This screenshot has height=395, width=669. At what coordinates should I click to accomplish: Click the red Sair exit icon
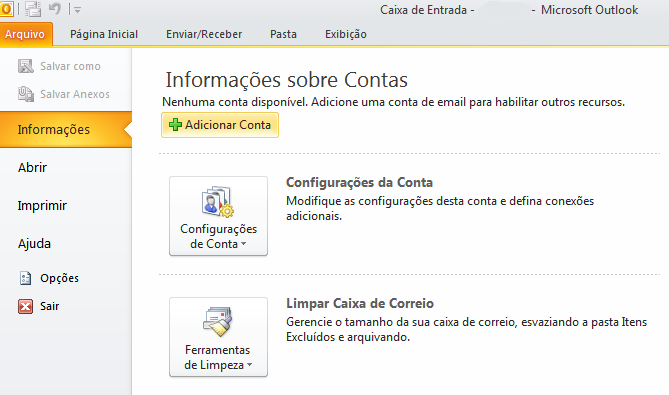pos(26,306)
